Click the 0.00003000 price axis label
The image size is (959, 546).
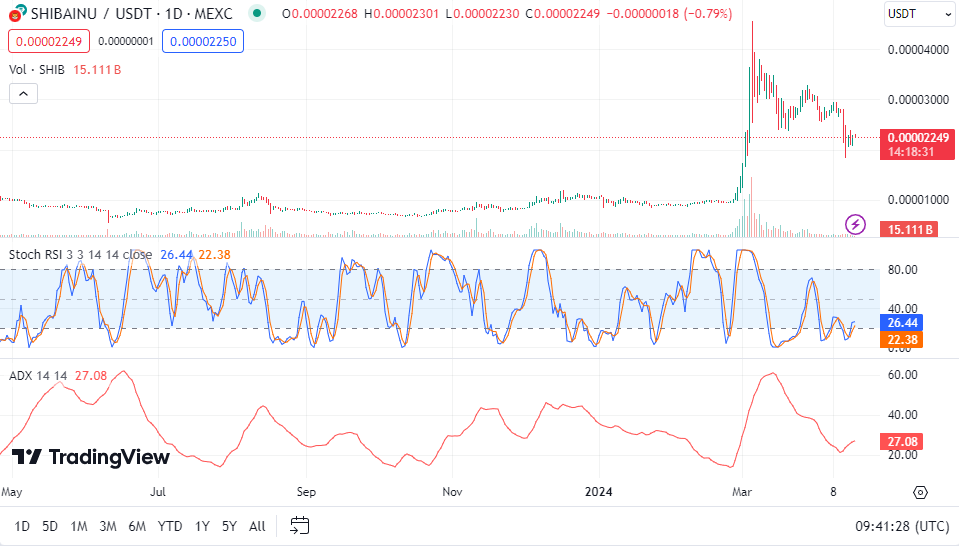coord(918,100)
